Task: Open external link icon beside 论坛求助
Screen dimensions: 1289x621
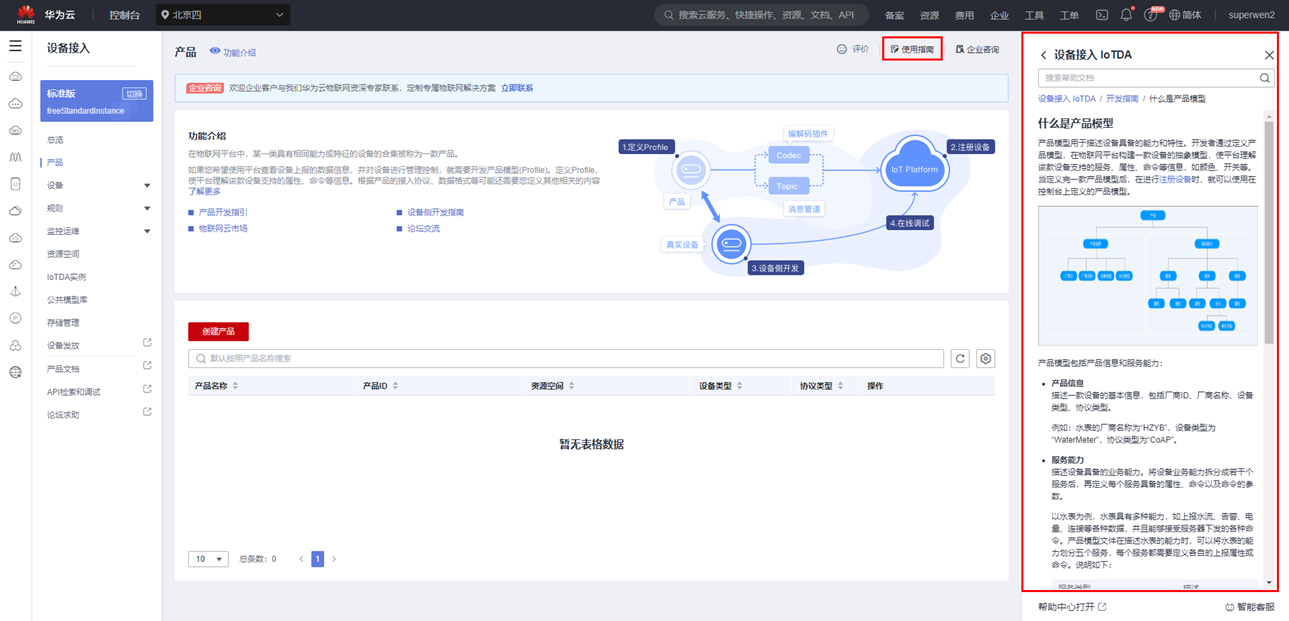Action: coord(147,412)
